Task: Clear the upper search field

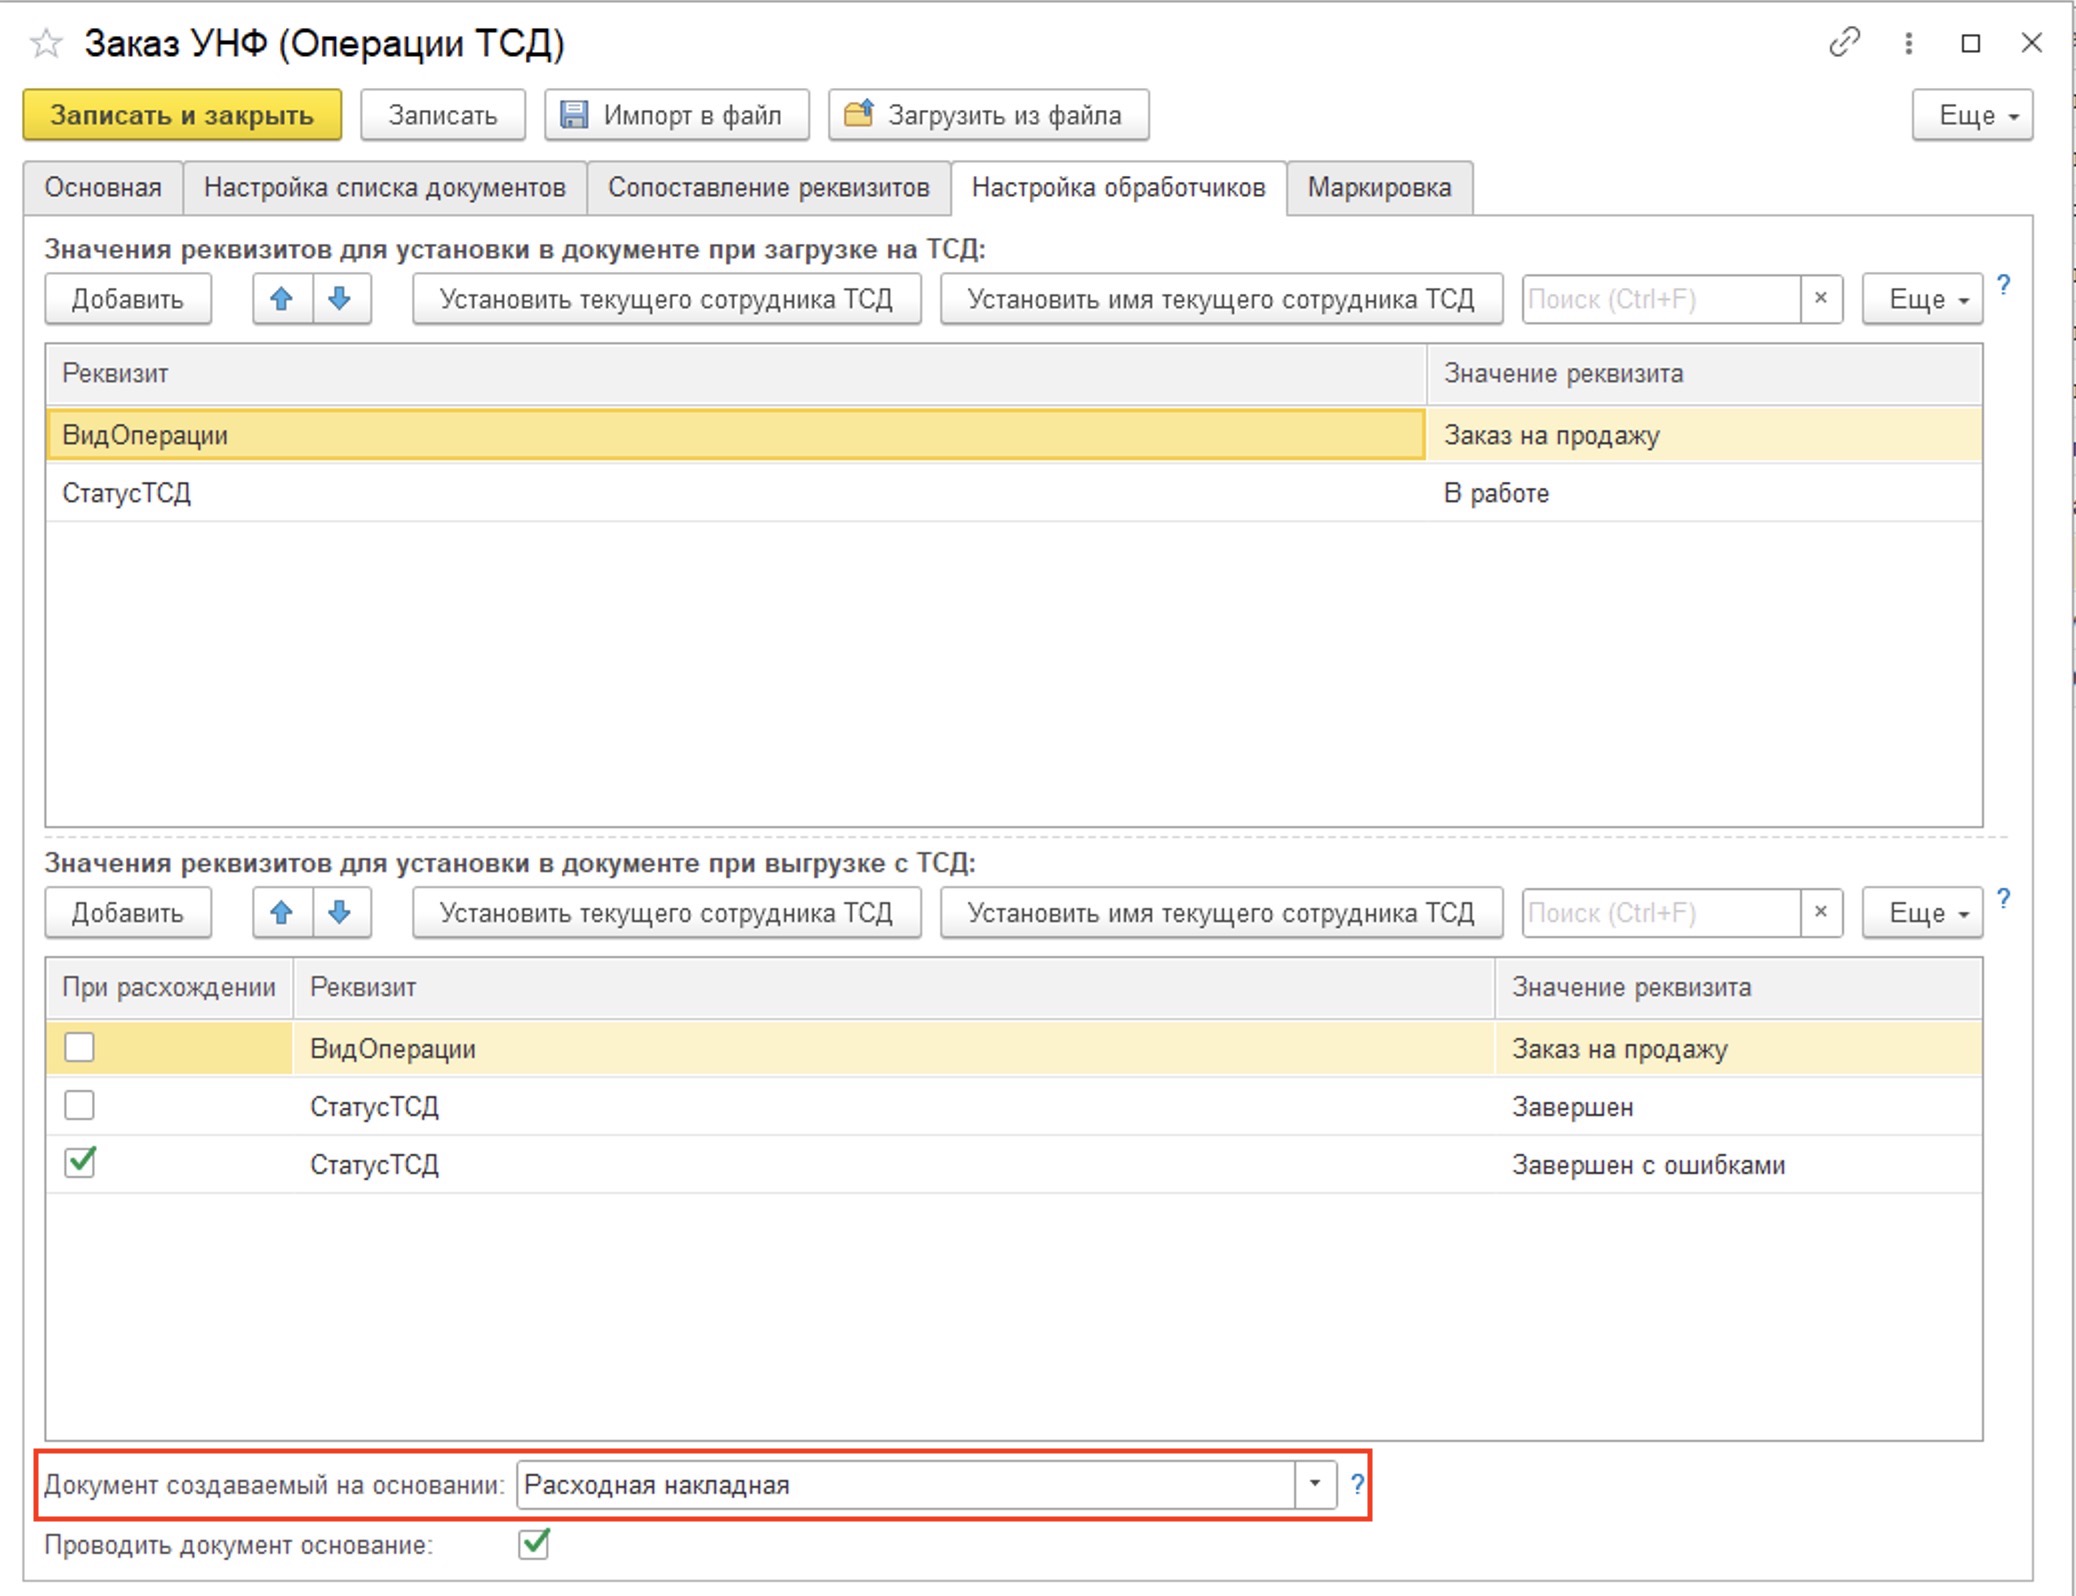Action: 1821,299
